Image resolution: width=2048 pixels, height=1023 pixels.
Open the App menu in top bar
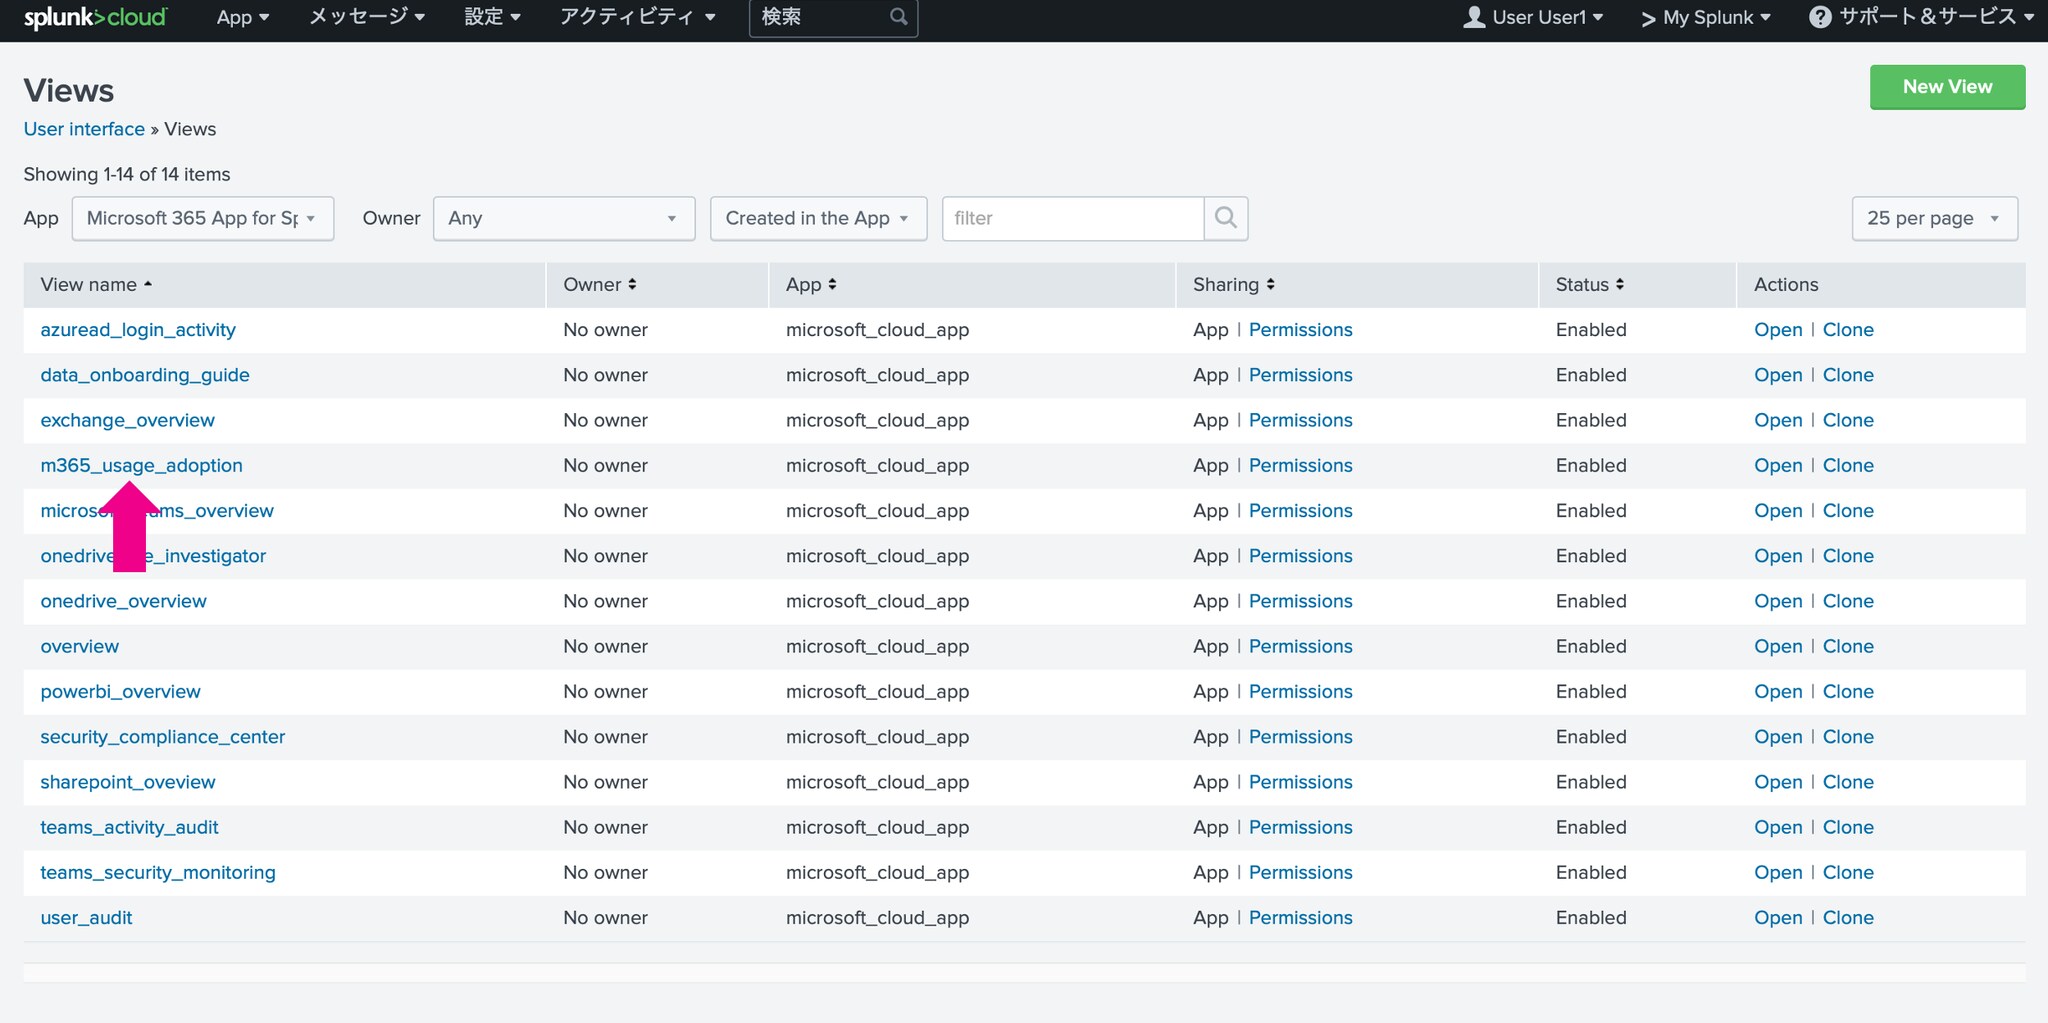243,17
